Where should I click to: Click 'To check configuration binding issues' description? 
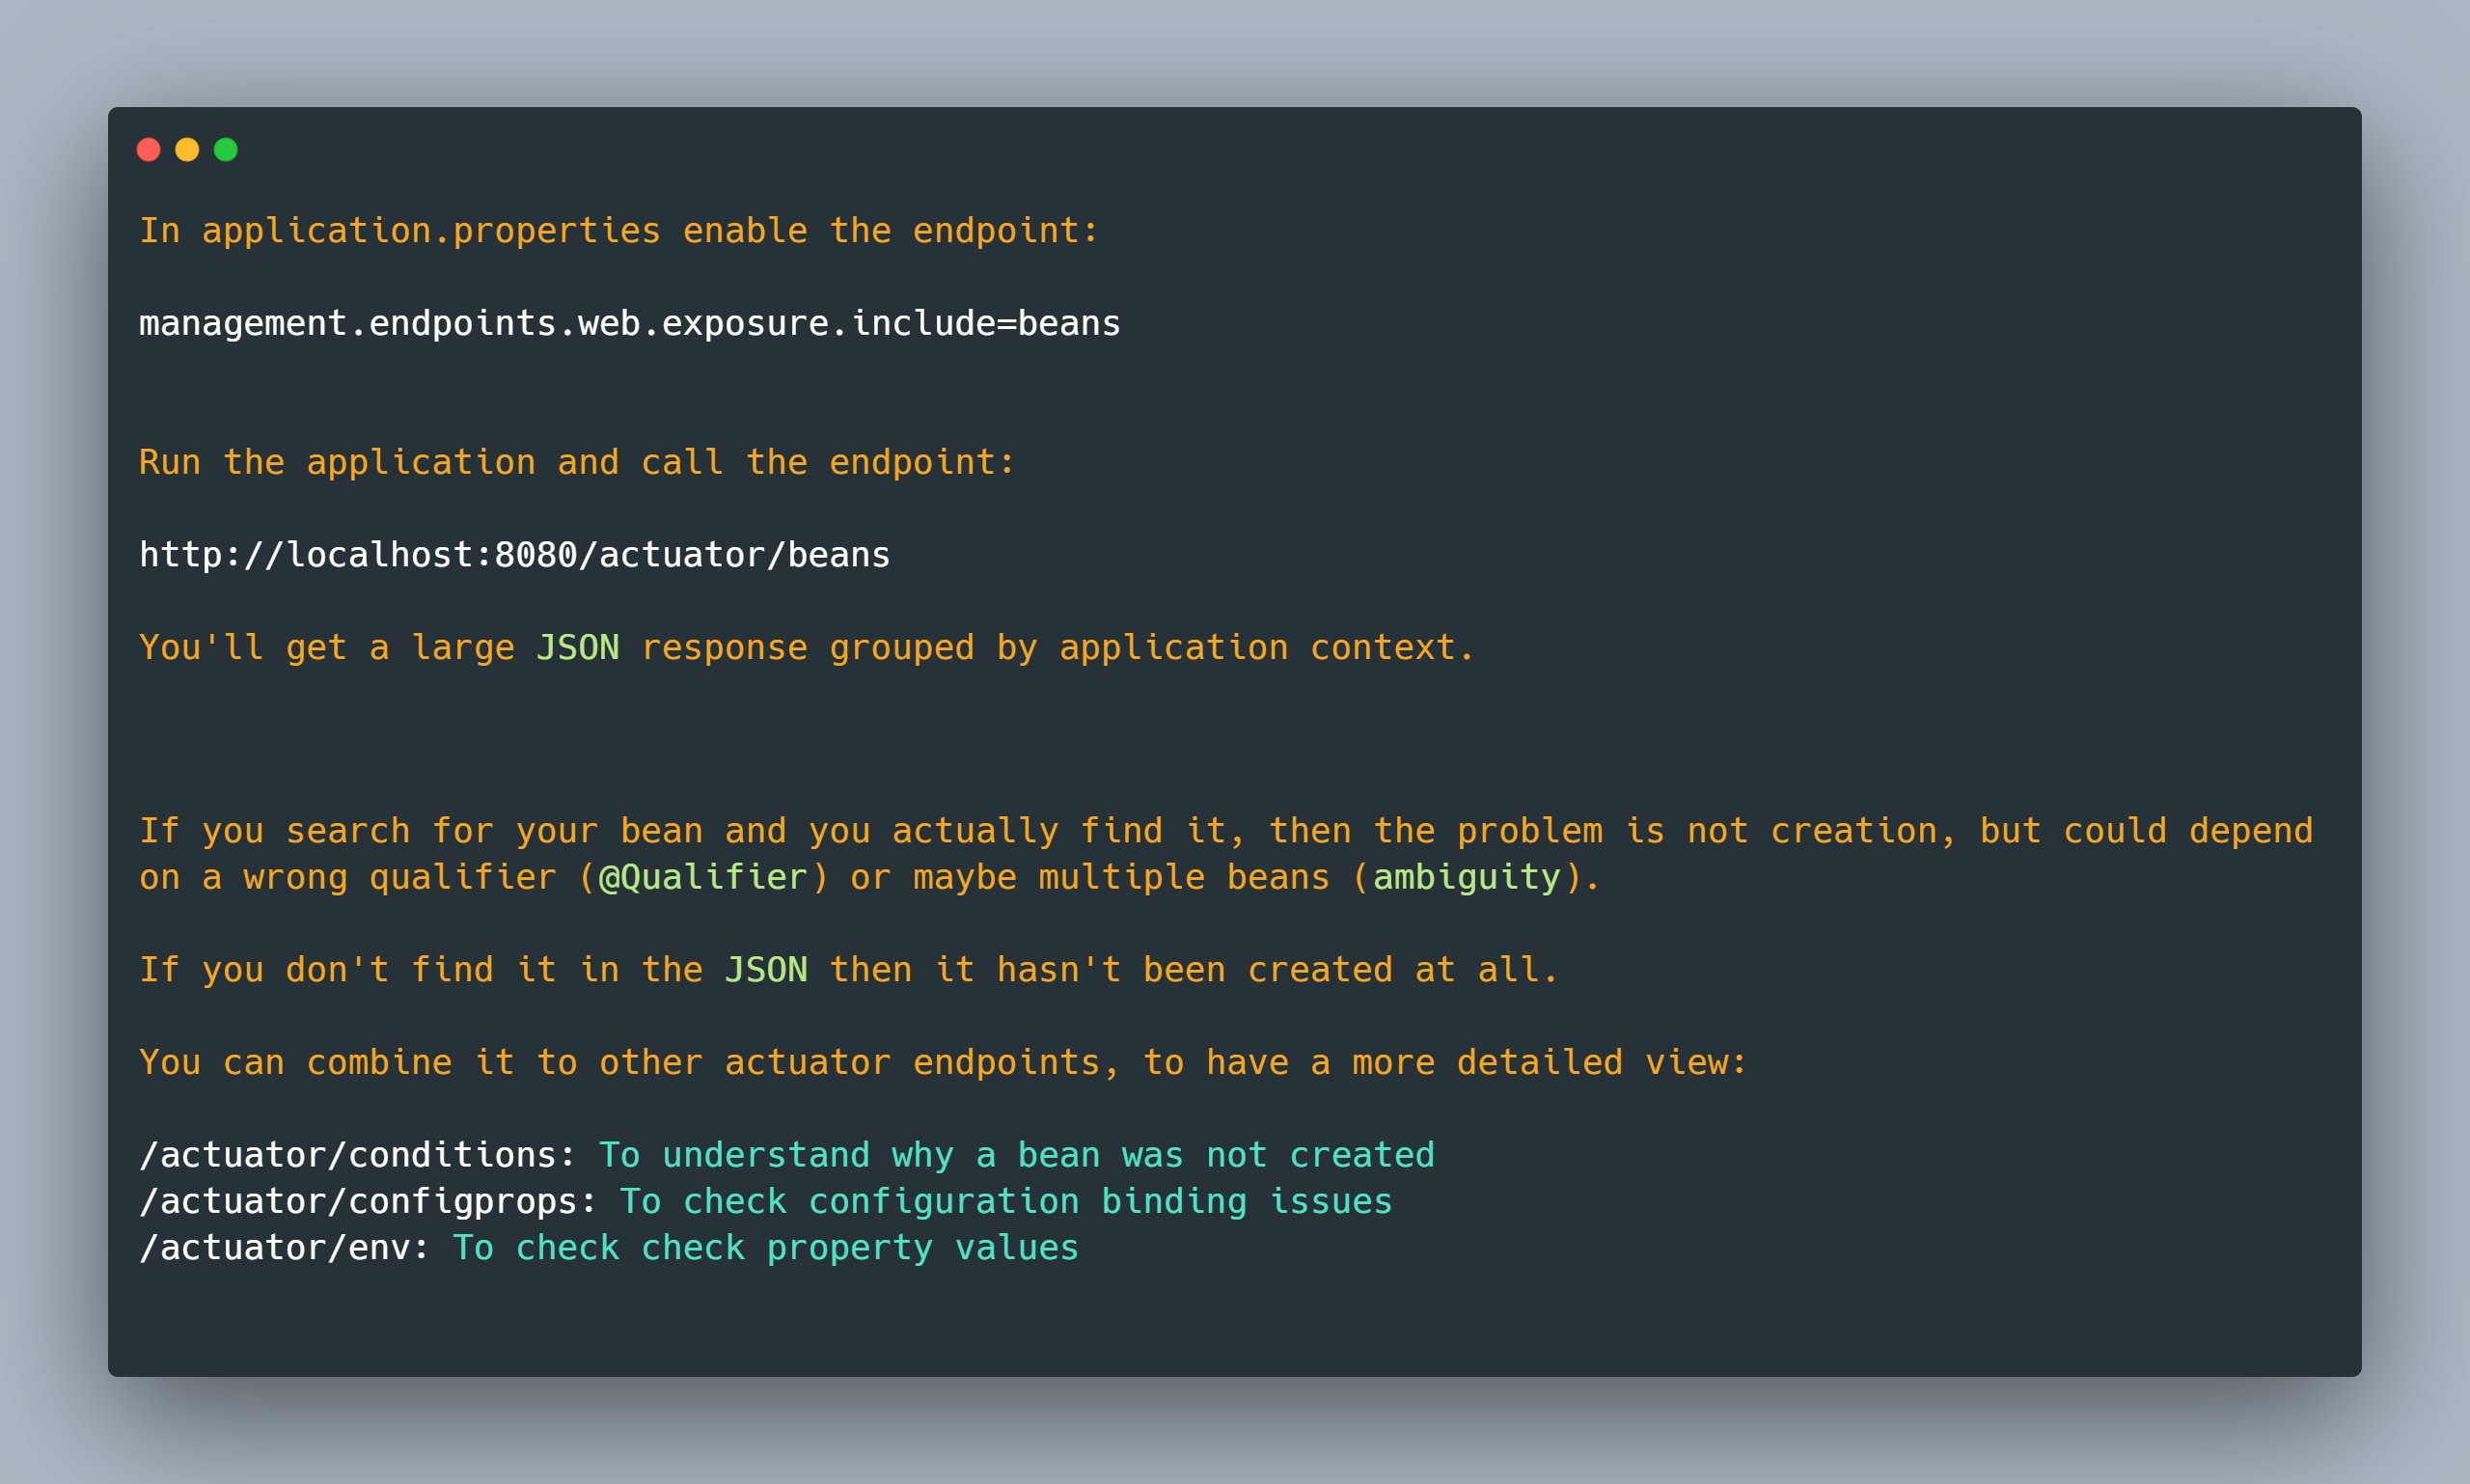coord(1005,1201)
